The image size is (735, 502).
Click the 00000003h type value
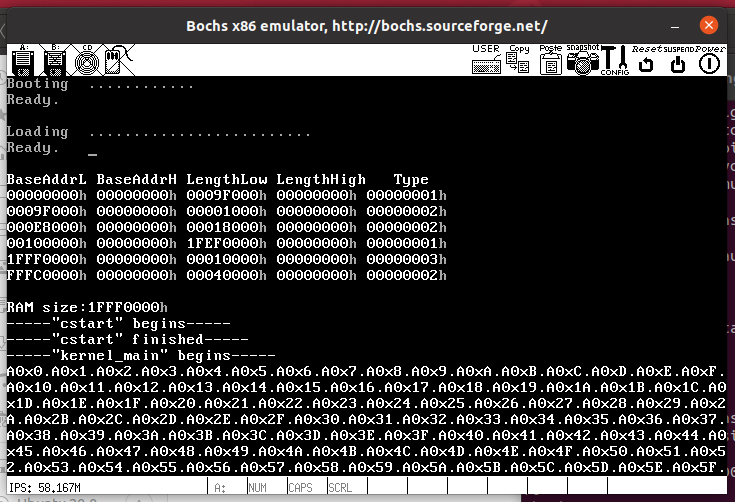[x=406, y=259]
